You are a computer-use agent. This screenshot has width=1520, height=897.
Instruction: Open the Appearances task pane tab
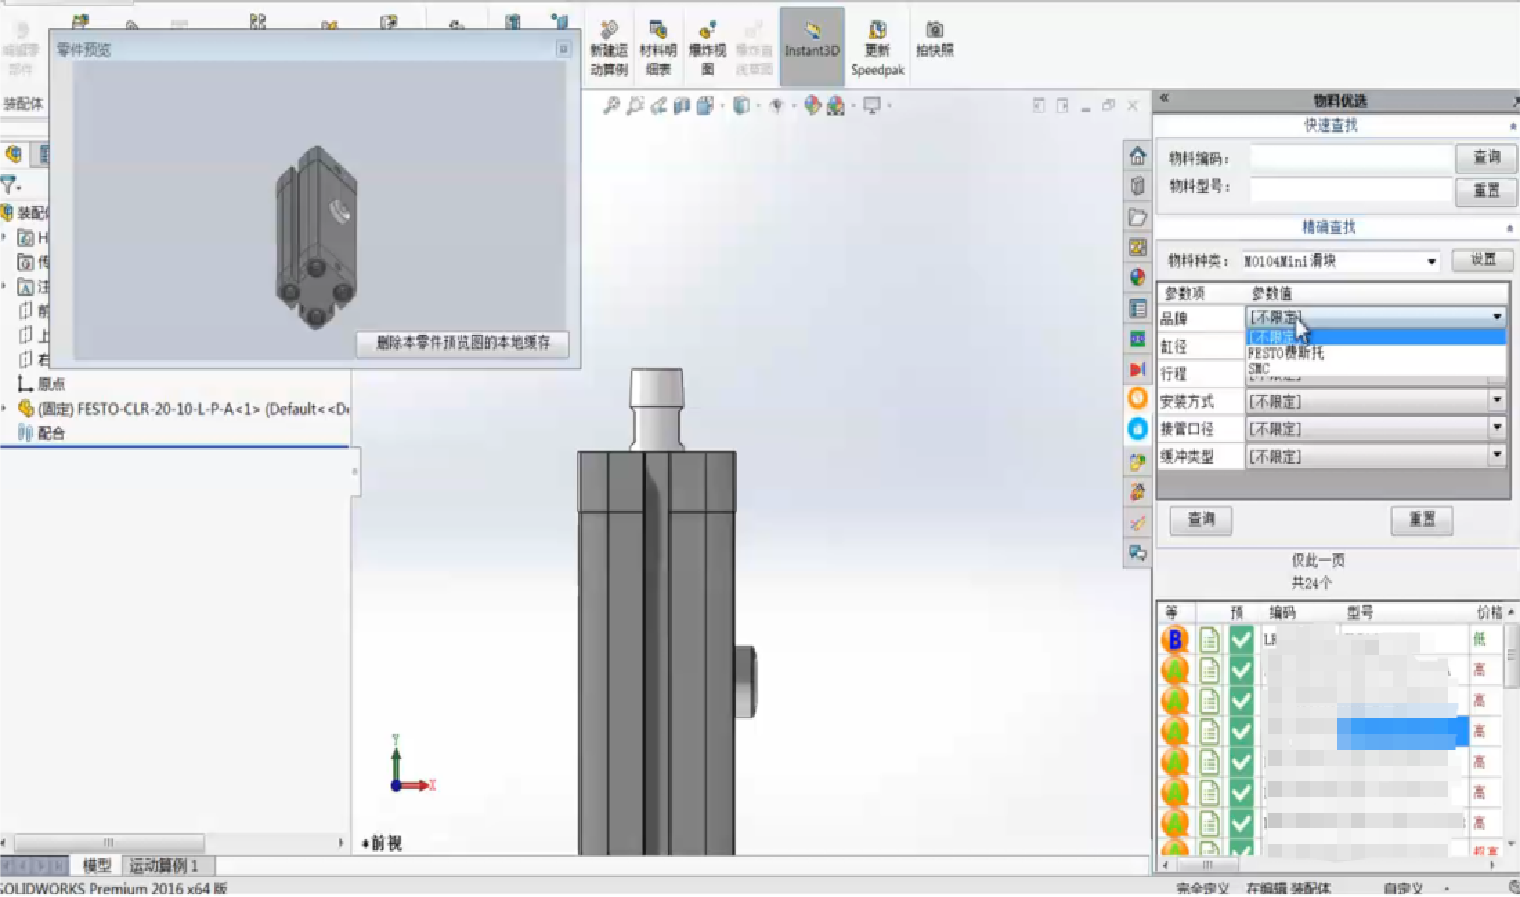pos(1138,277)
